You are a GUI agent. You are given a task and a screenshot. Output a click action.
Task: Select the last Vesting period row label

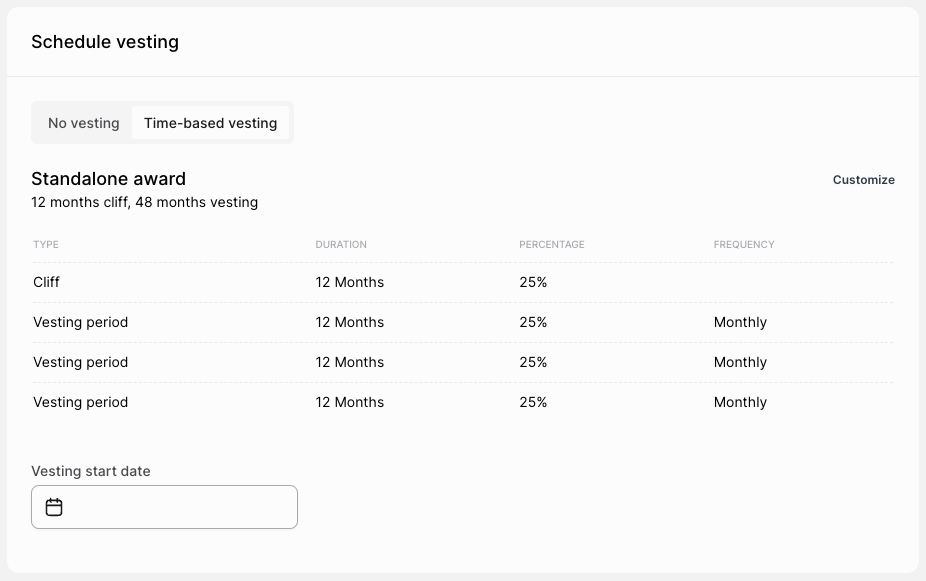pyautogui.click(x=80, y=402)
